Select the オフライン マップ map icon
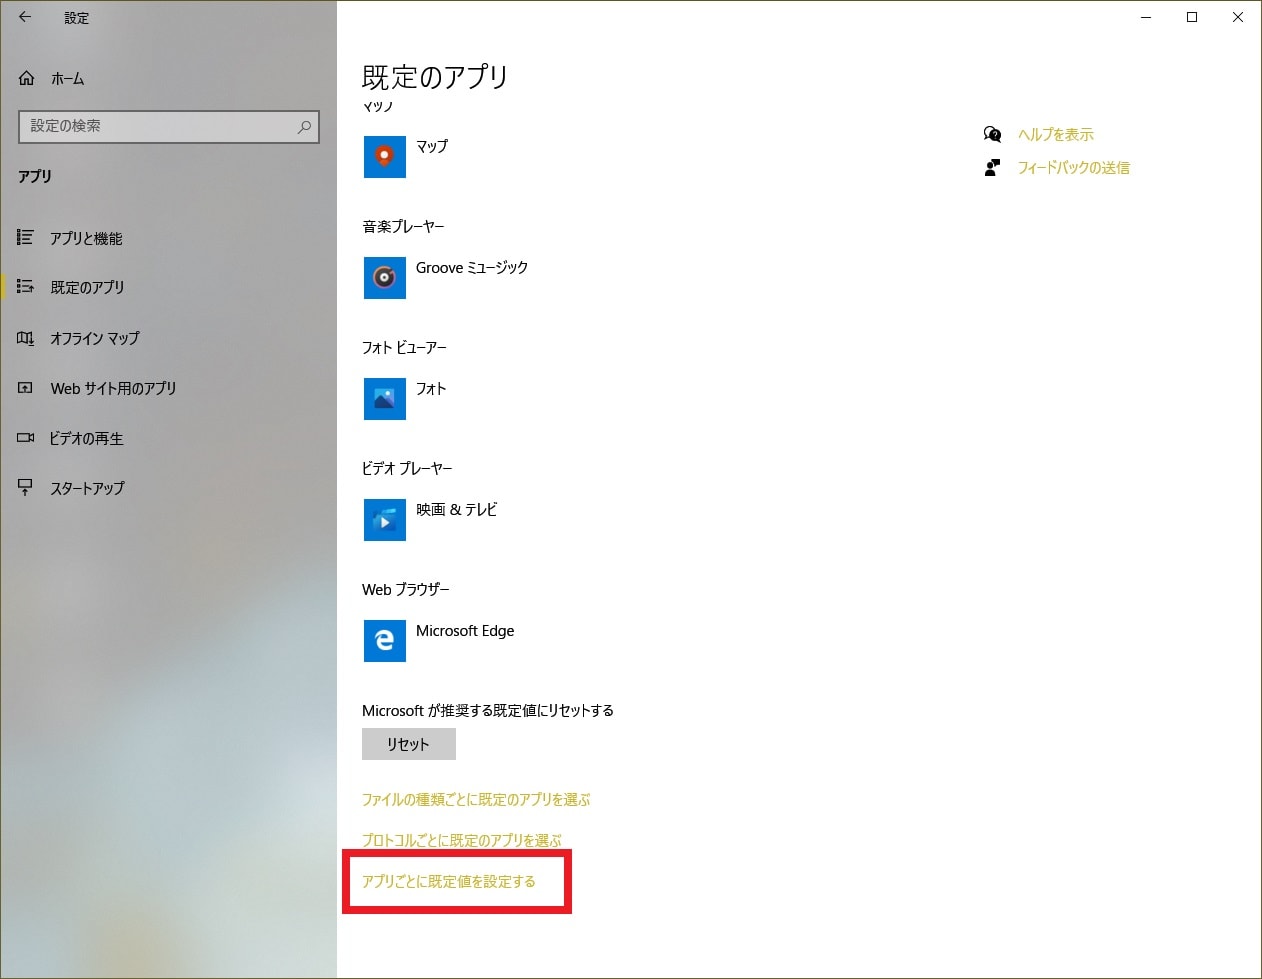Screen dimensions: 1262x979 [x=26, y=338]
